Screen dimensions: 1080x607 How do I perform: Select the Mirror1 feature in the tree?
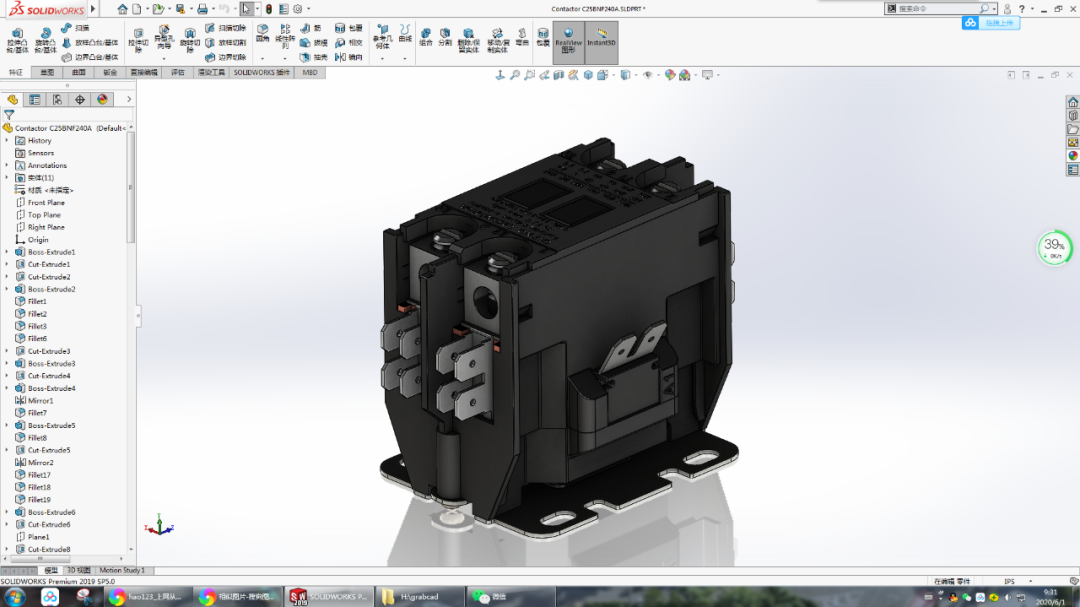tap(40, 401)
